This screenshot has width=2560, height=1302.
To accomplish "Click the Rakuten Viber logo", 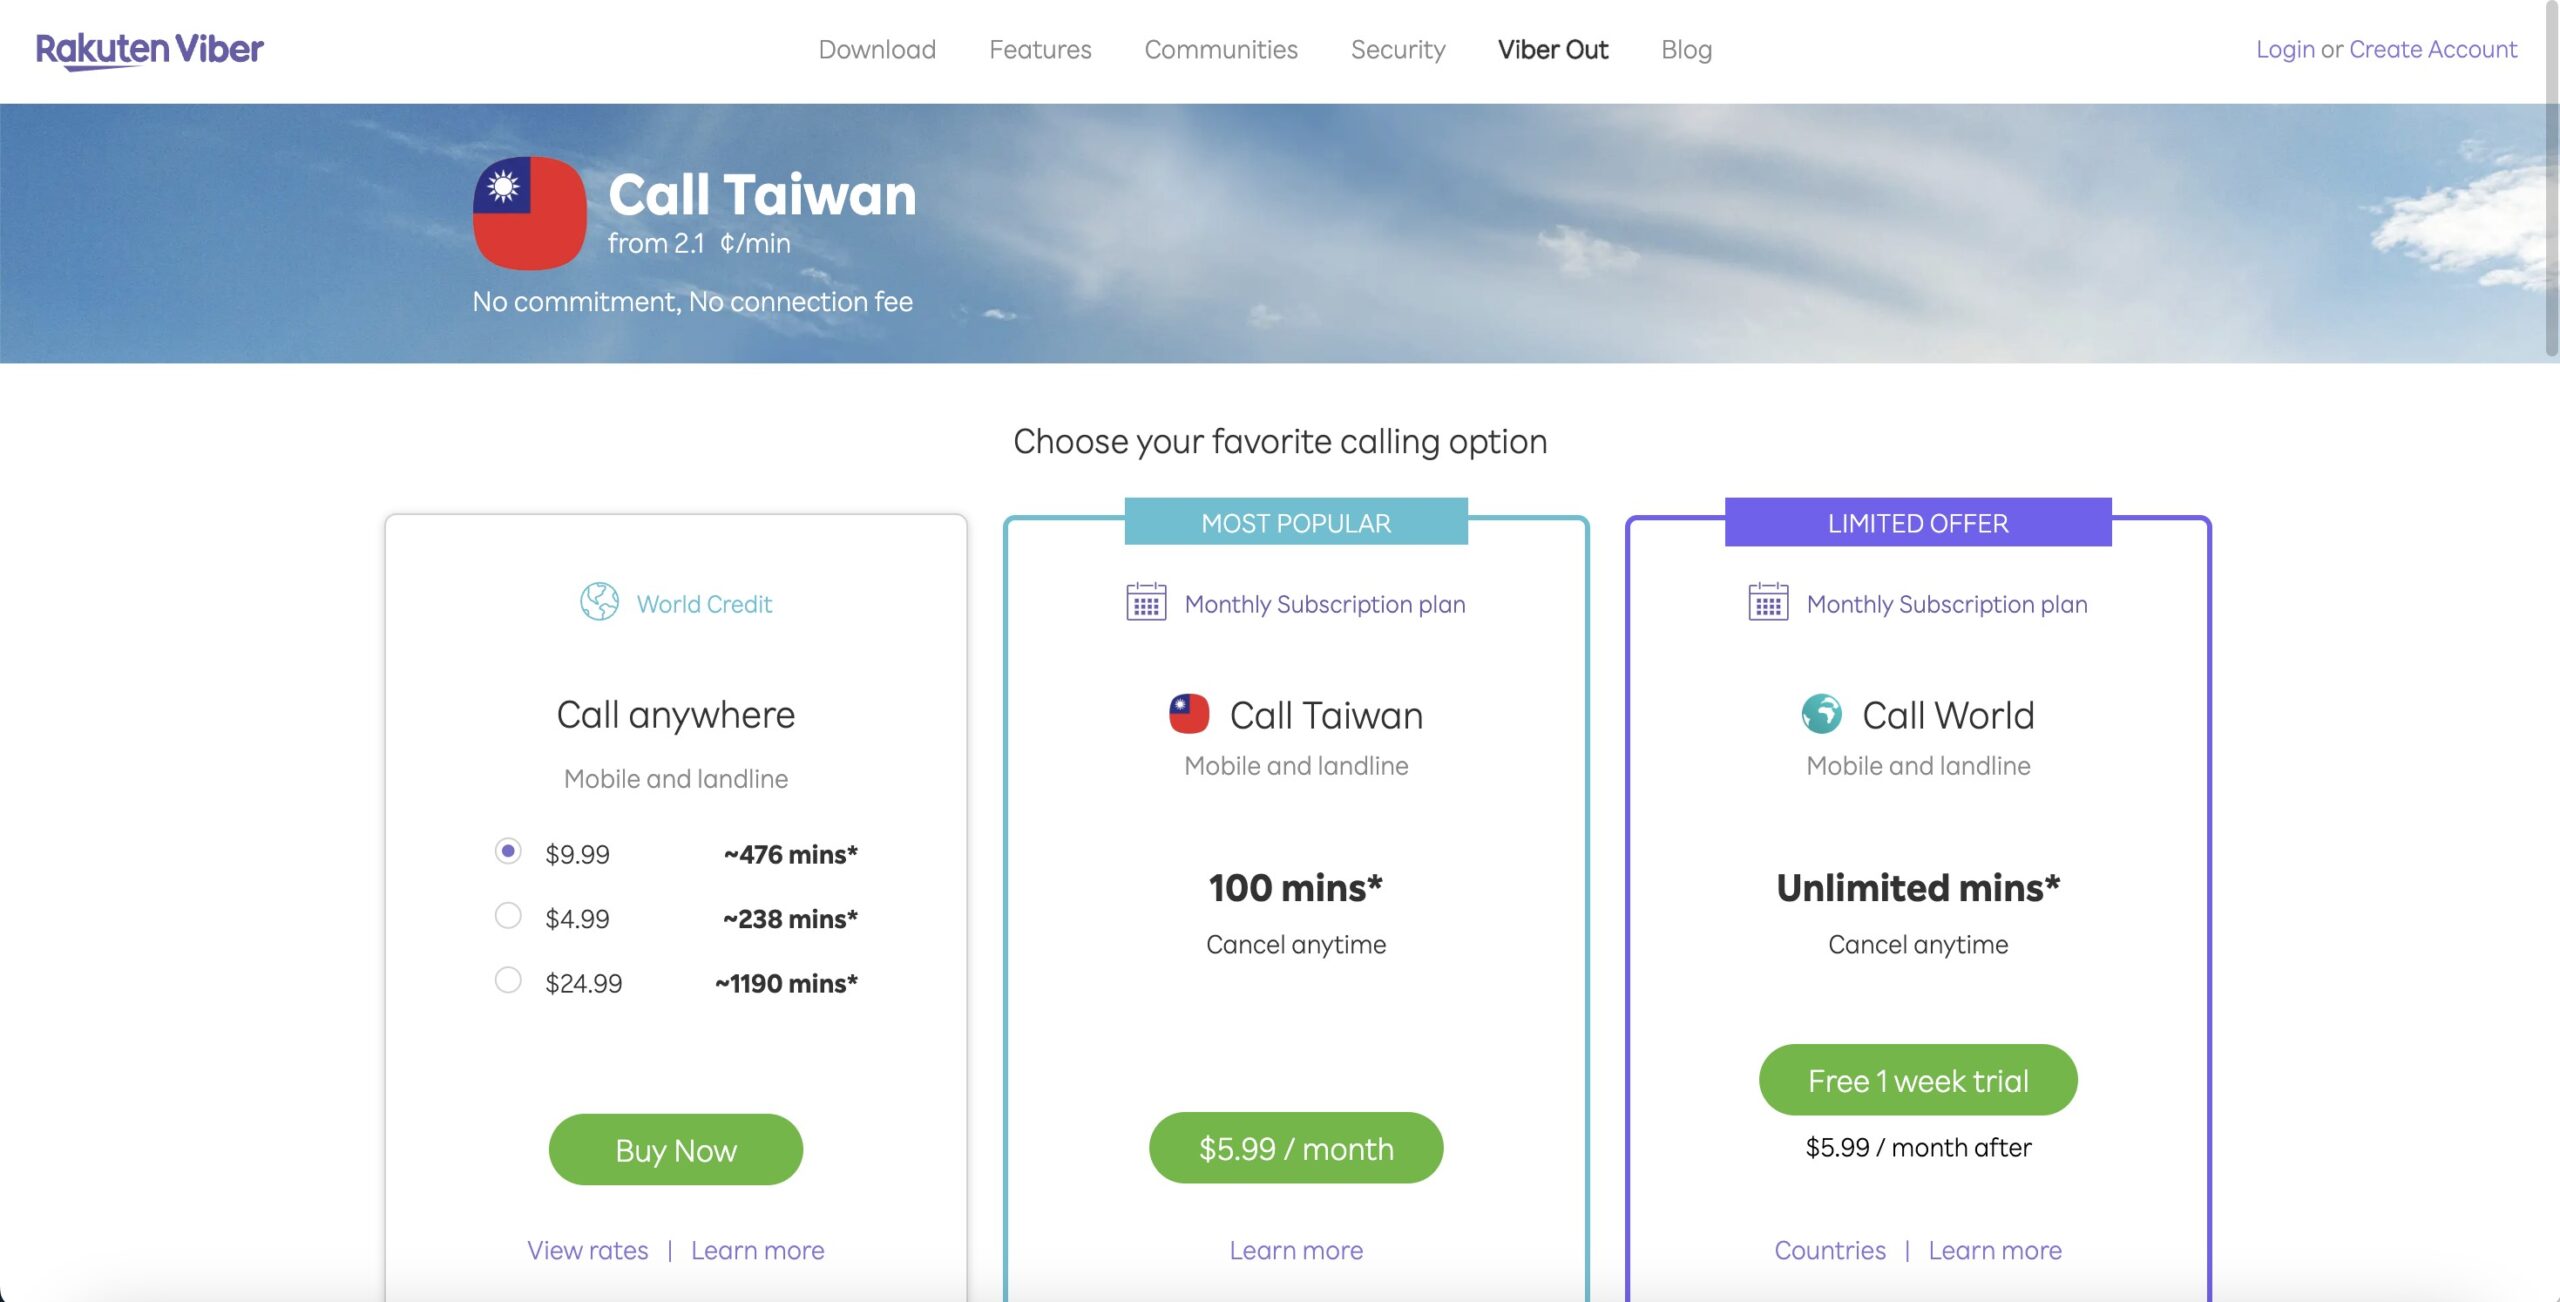I will (150, 50).
